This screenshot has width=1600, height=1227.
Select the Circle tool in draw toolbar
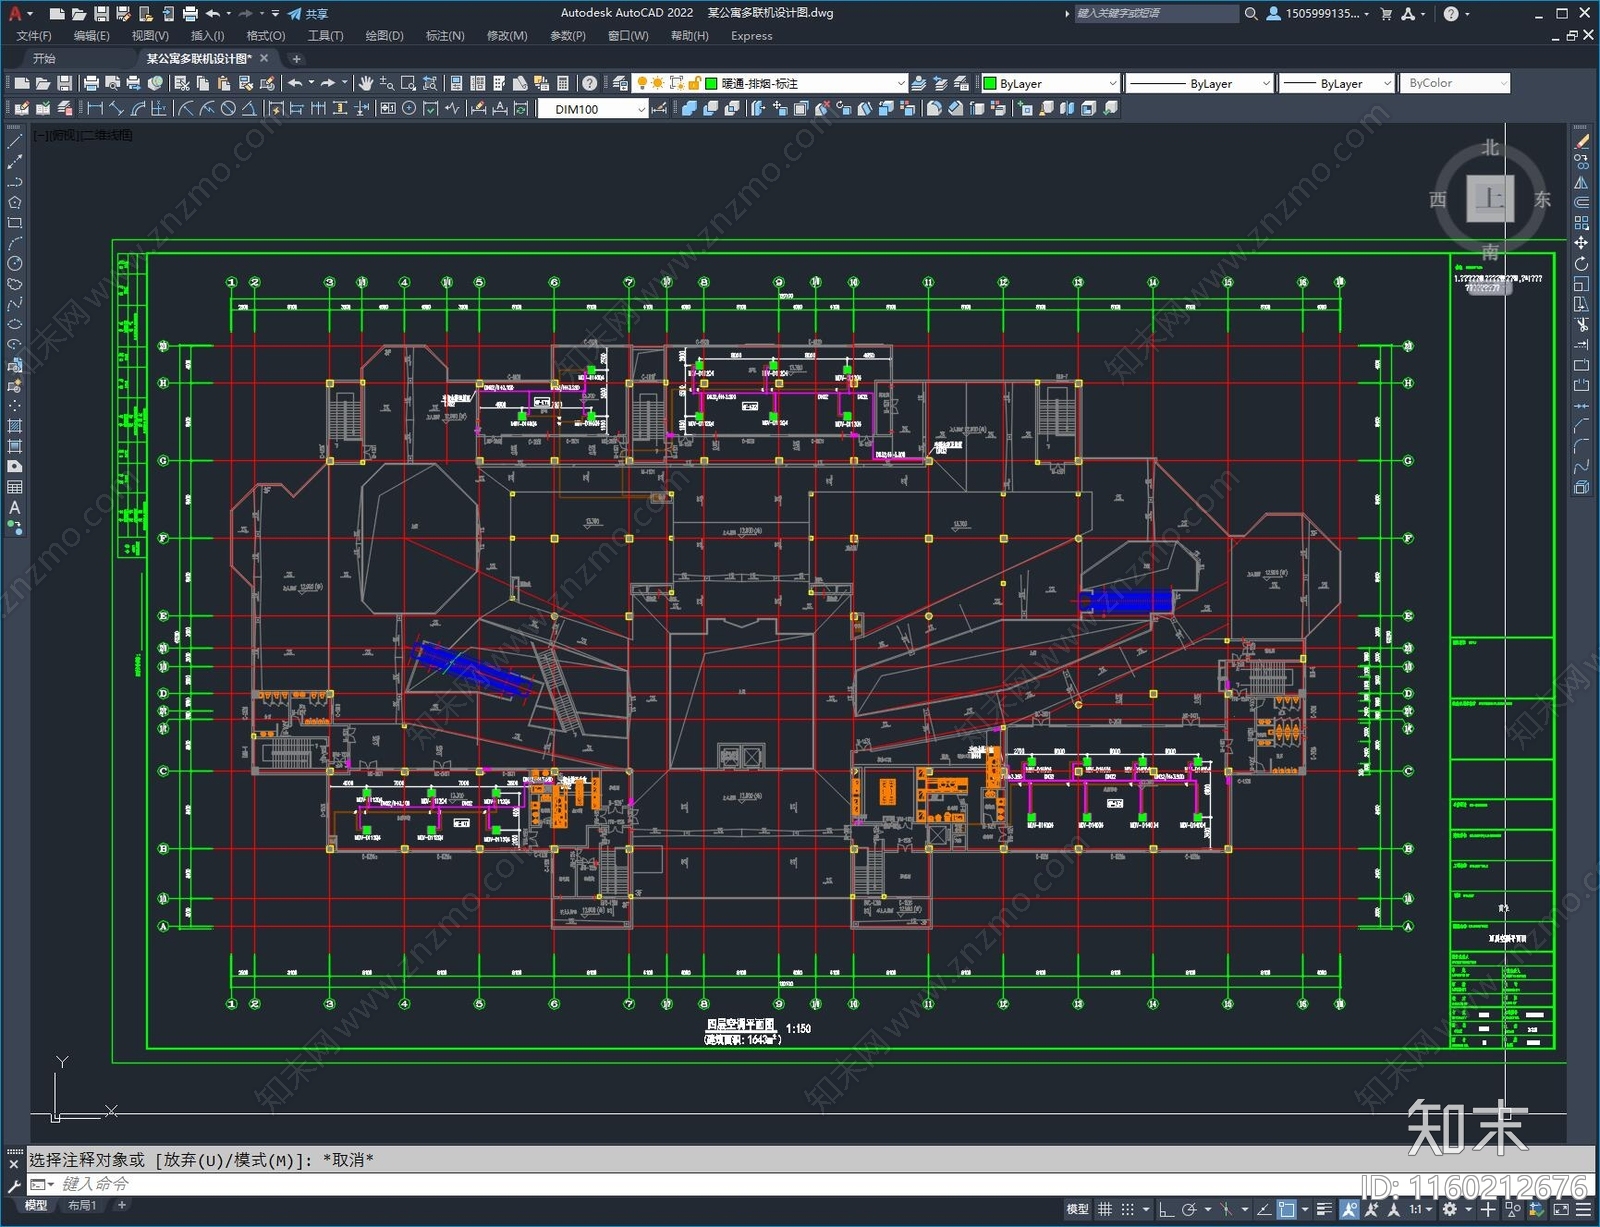click(x=15, y=263)
